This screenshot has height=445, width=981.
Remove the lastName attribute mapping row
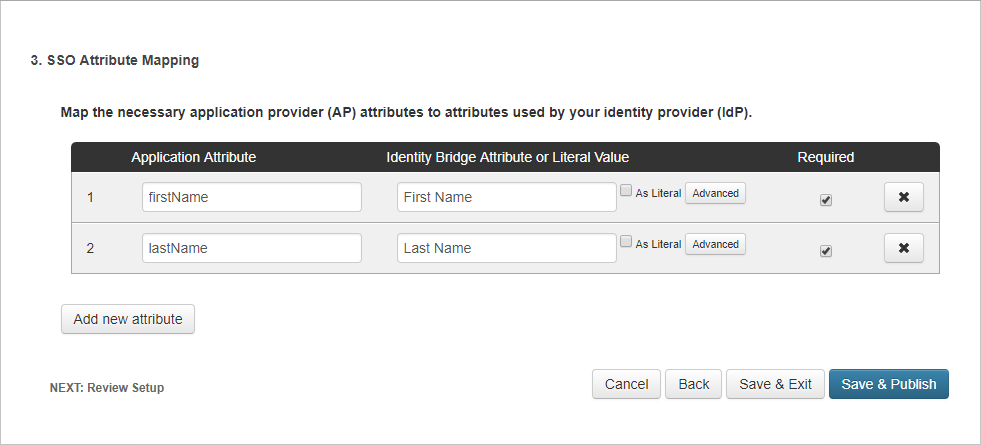pos(903,248)
